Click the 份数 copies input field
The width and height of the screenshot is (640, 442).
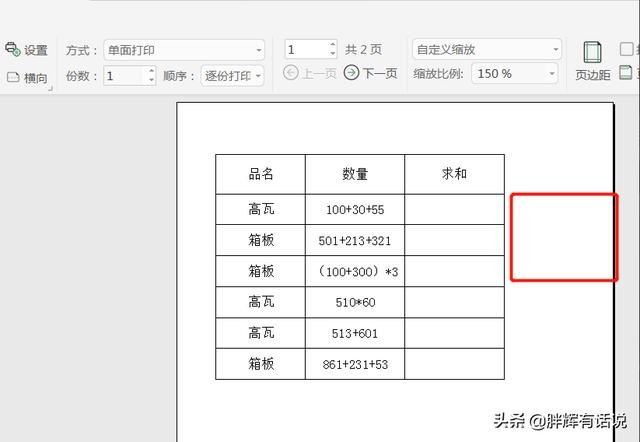click(x=124, y=75)
